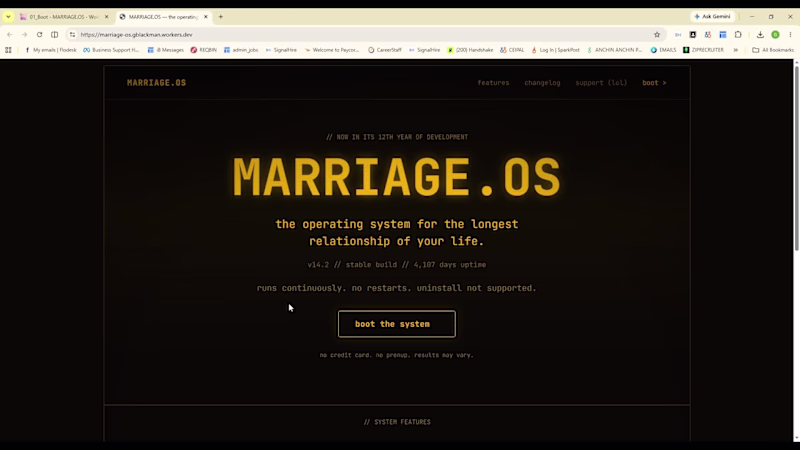Click the URL address field
Viewport: 800px width, 450px height.
[x=357, y=35]
